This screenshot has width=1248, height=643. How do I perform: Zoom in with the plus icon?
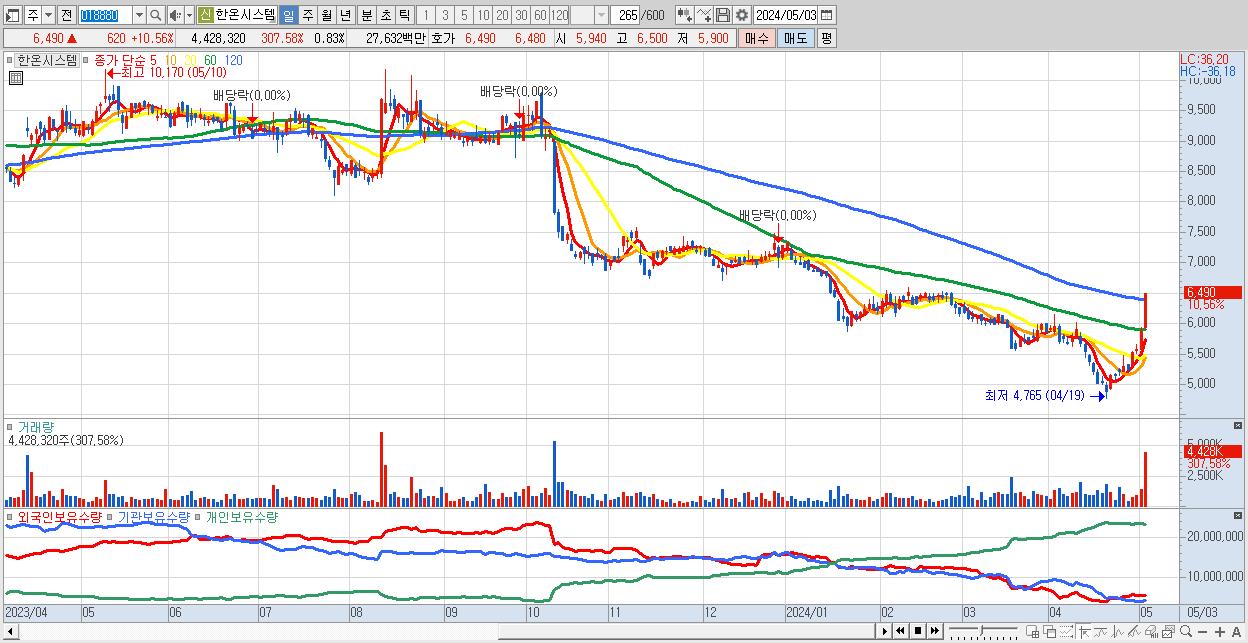pos(1220,631)
